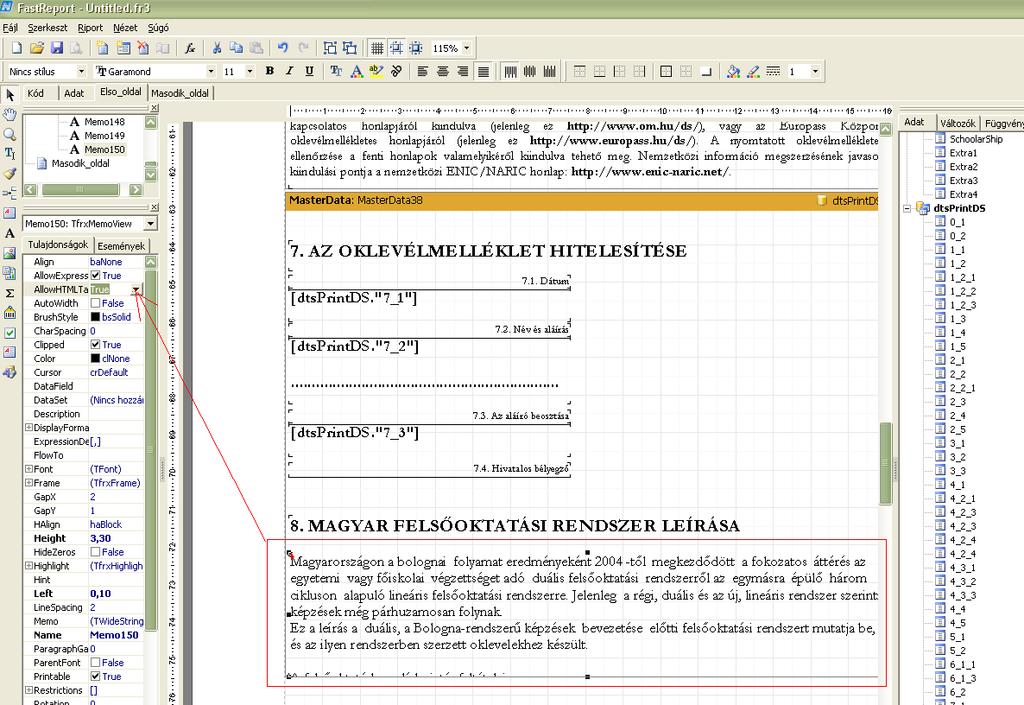This screenshot has width=1024, height=705.
Task: Open the AllowHTMLTags value dropdown
Action: coord(135,290)
